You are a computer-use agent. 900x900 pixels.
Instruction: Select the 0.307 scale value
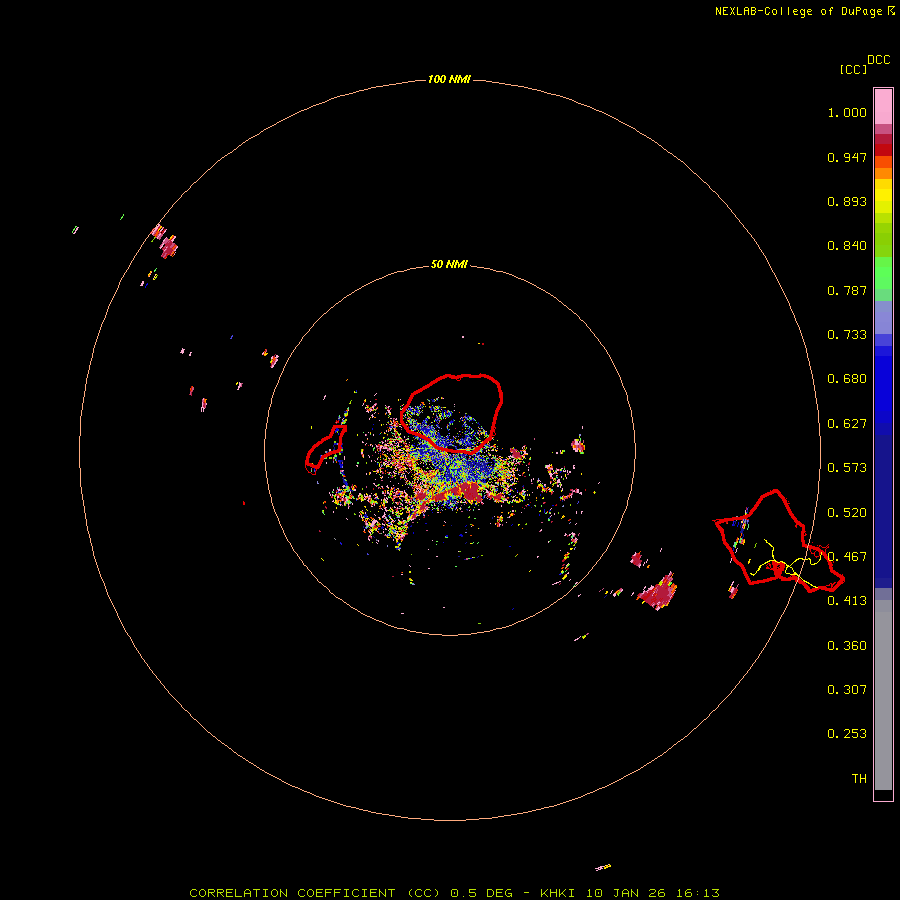click(x=847, y=690)
